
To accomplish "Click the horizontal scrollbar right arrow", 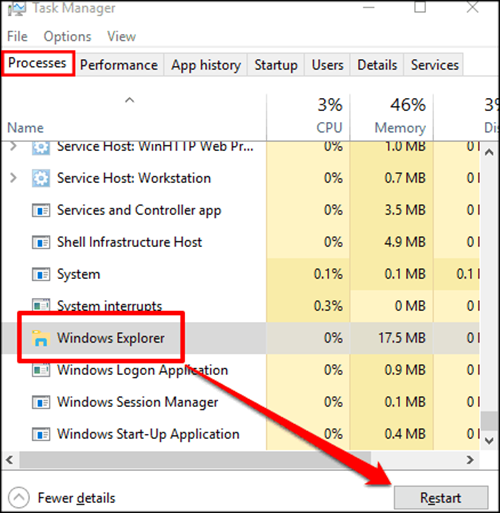I will click(x=470, y=460).
